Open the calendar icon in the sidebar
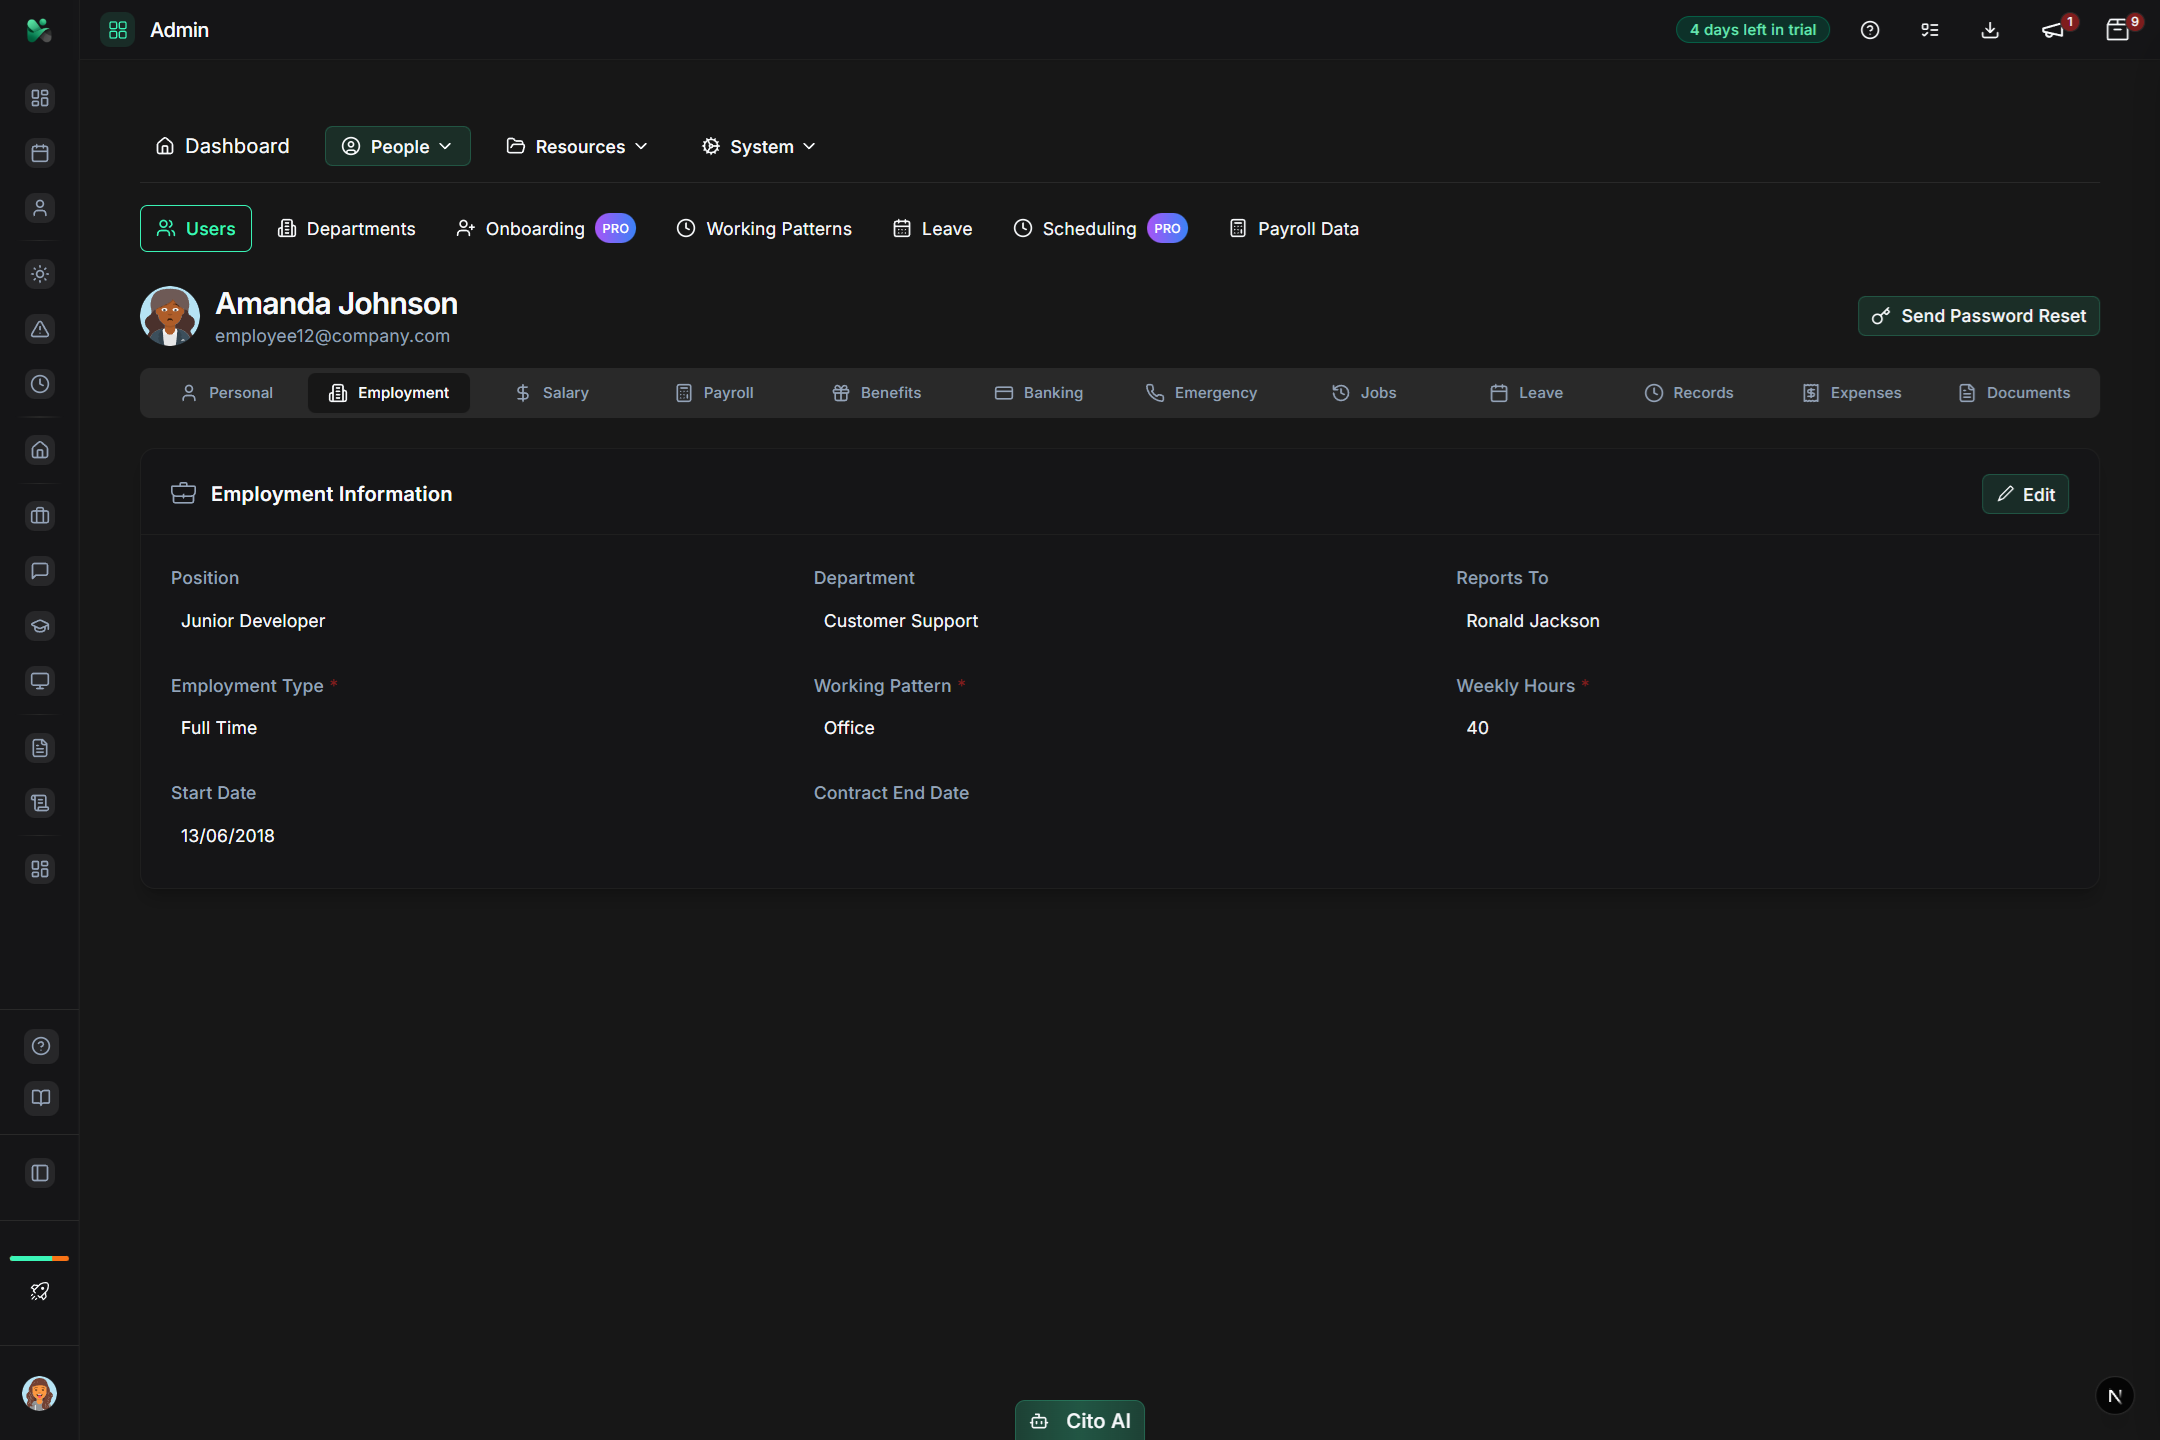This screenshot has height=1440, width=2160. click(40, 153)
